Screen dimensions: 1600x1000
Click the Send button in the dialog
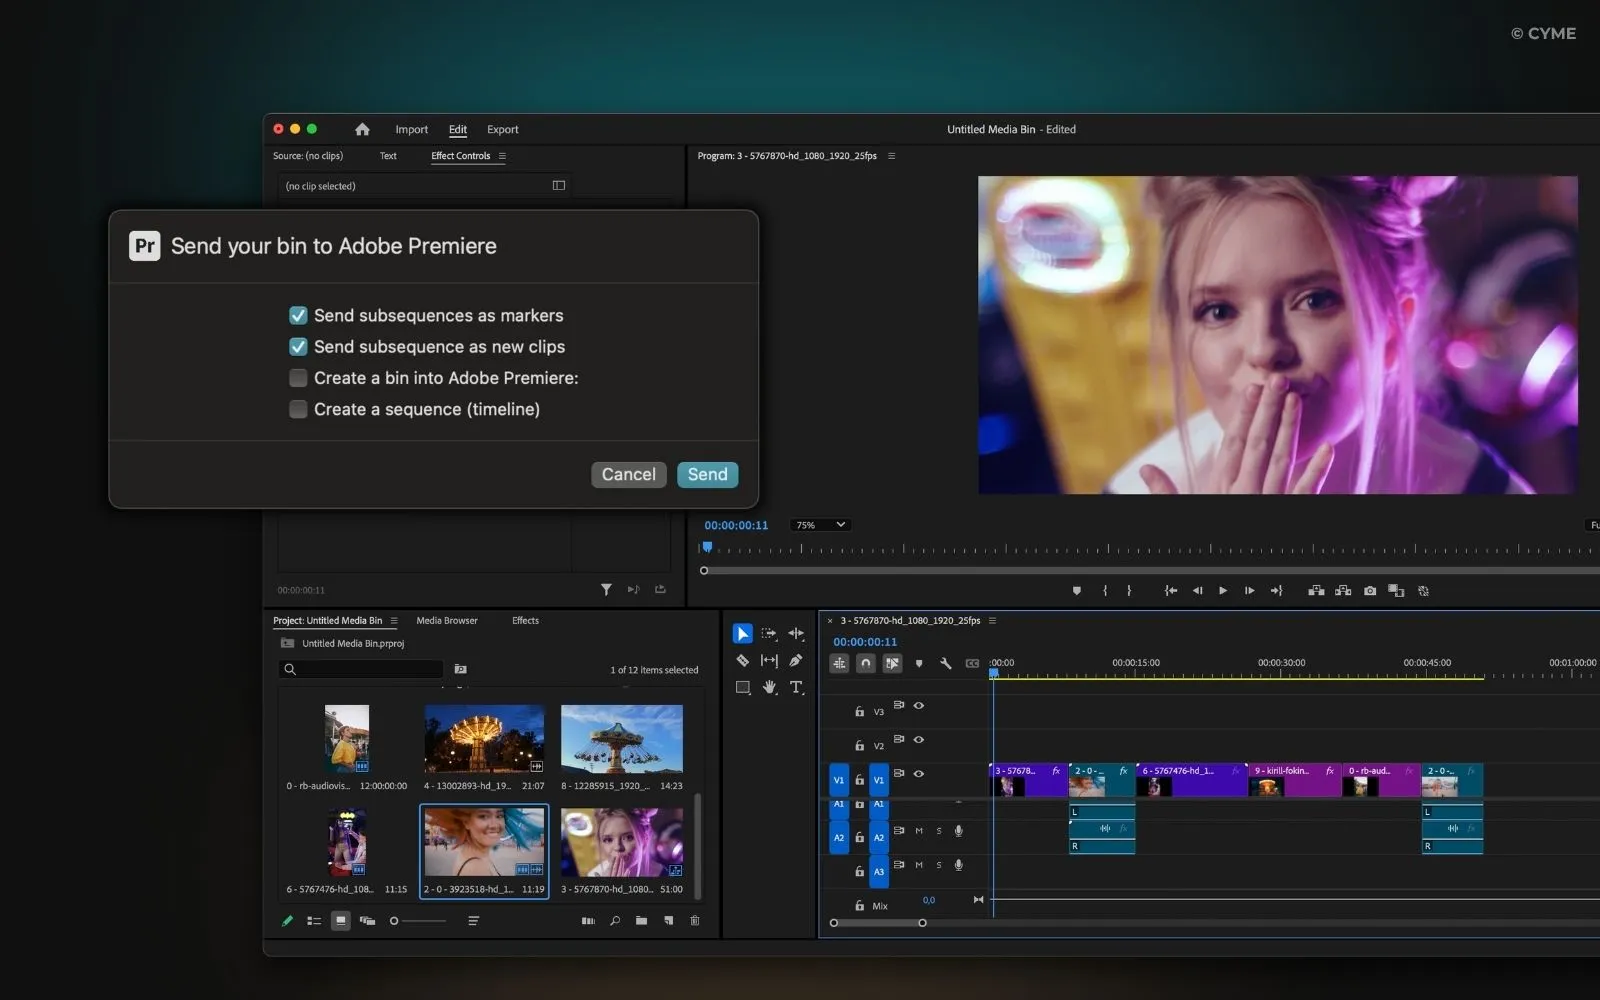tap(707, 474)
